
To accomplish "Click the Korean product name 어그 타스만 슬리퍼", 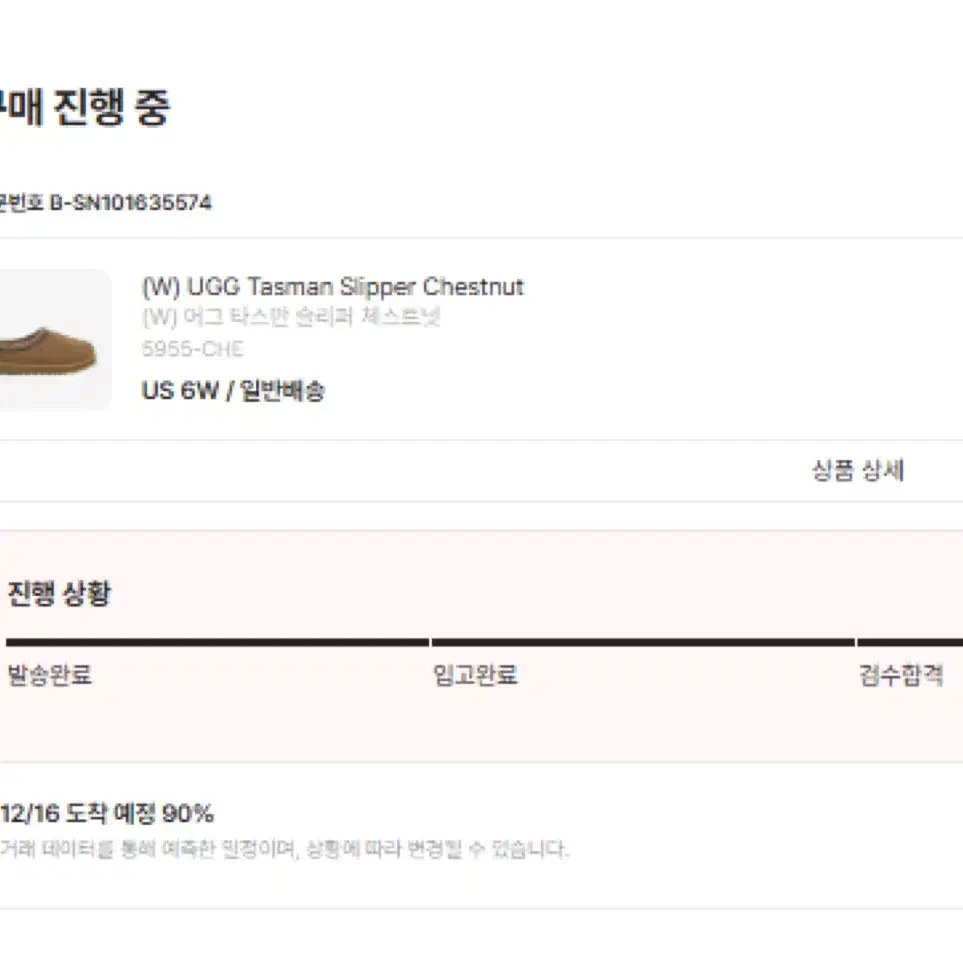I will tap(290, 317).
